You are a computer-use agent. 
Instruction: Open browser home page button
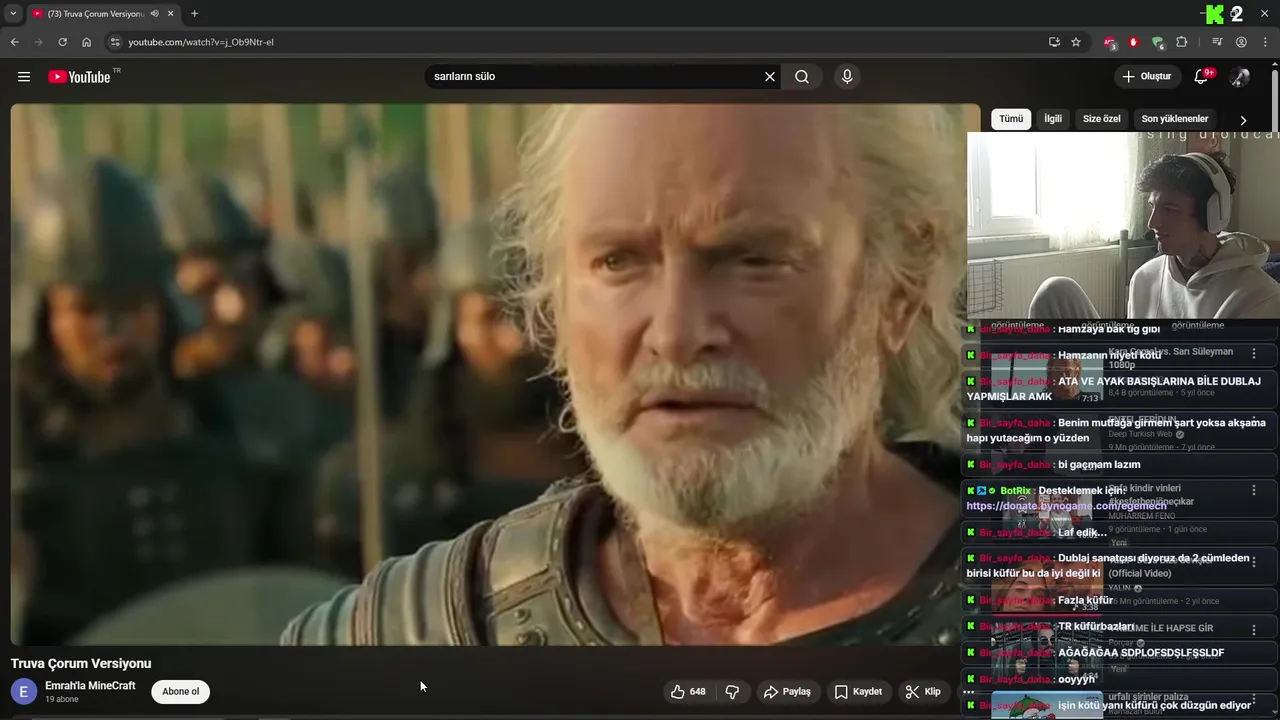click(87, 42)
